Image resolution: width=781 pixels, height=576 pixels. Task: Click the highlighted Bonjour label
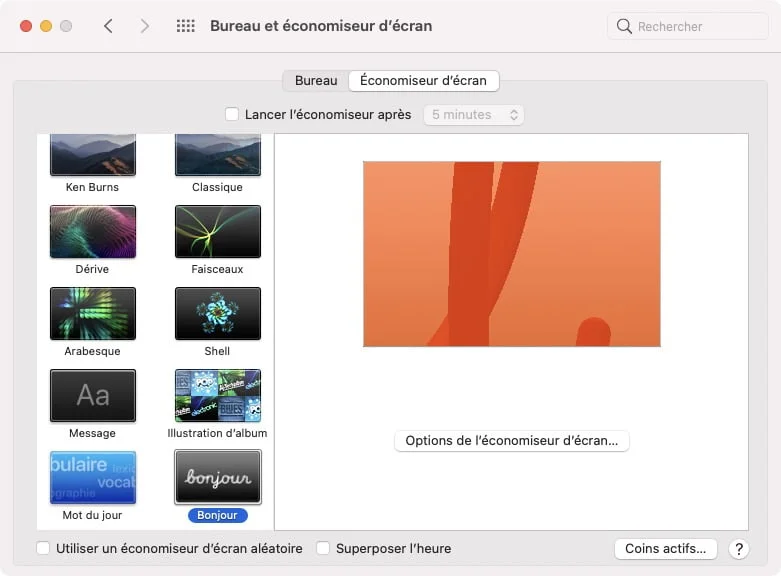[218, 515]
